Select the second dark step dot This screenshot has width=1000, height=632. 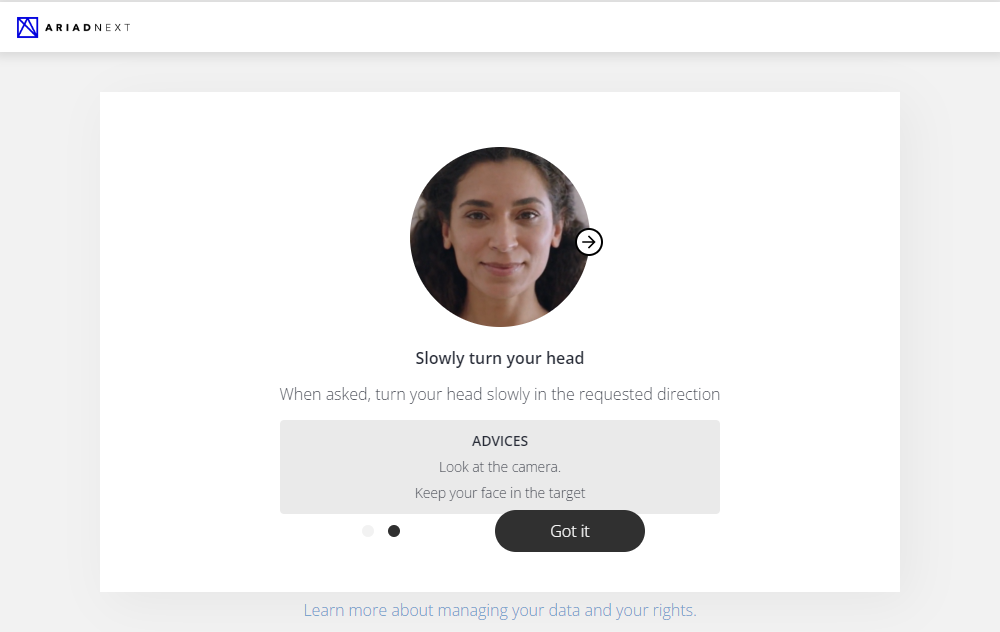[394, 531]
